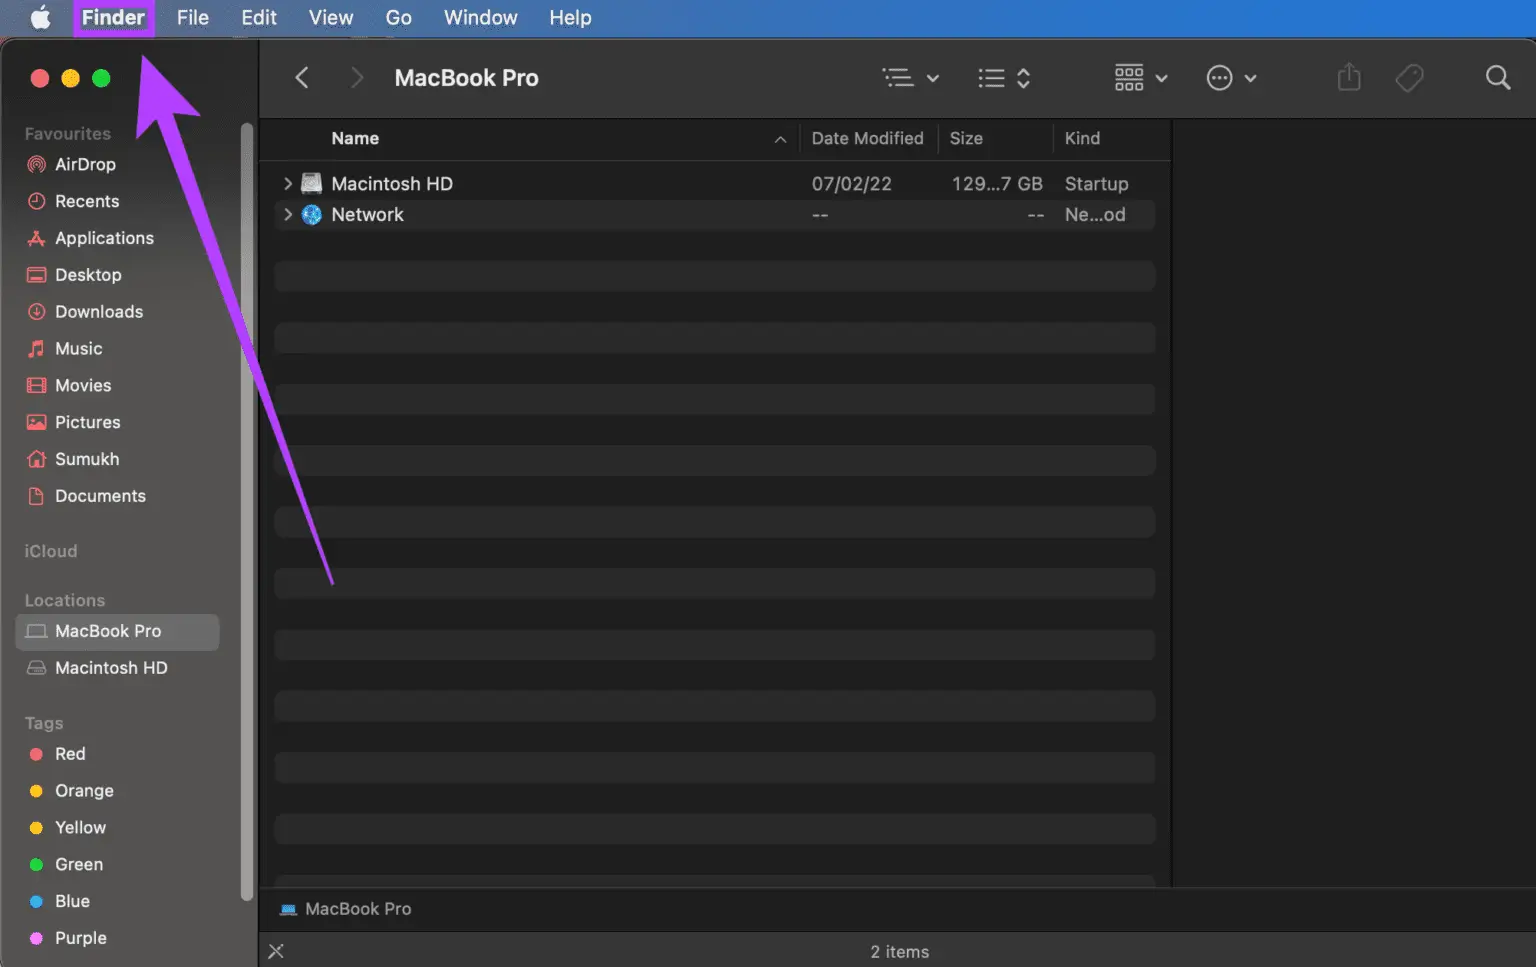Select the Macintosh HD name in list
The image size is (1536, 967).
[x=392, y=183]
